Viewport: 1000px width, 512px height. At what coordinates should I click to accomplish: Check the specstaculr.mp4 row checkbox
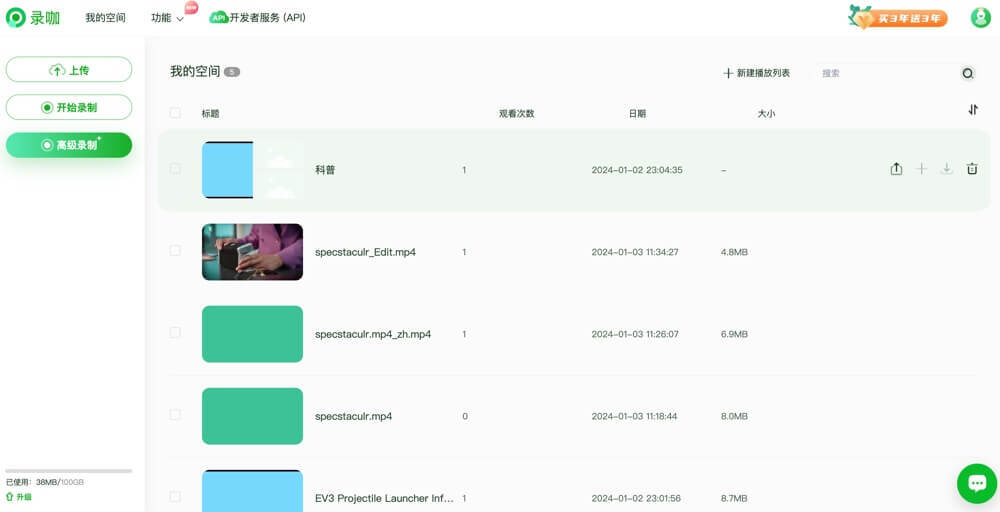tap(175, 414)
